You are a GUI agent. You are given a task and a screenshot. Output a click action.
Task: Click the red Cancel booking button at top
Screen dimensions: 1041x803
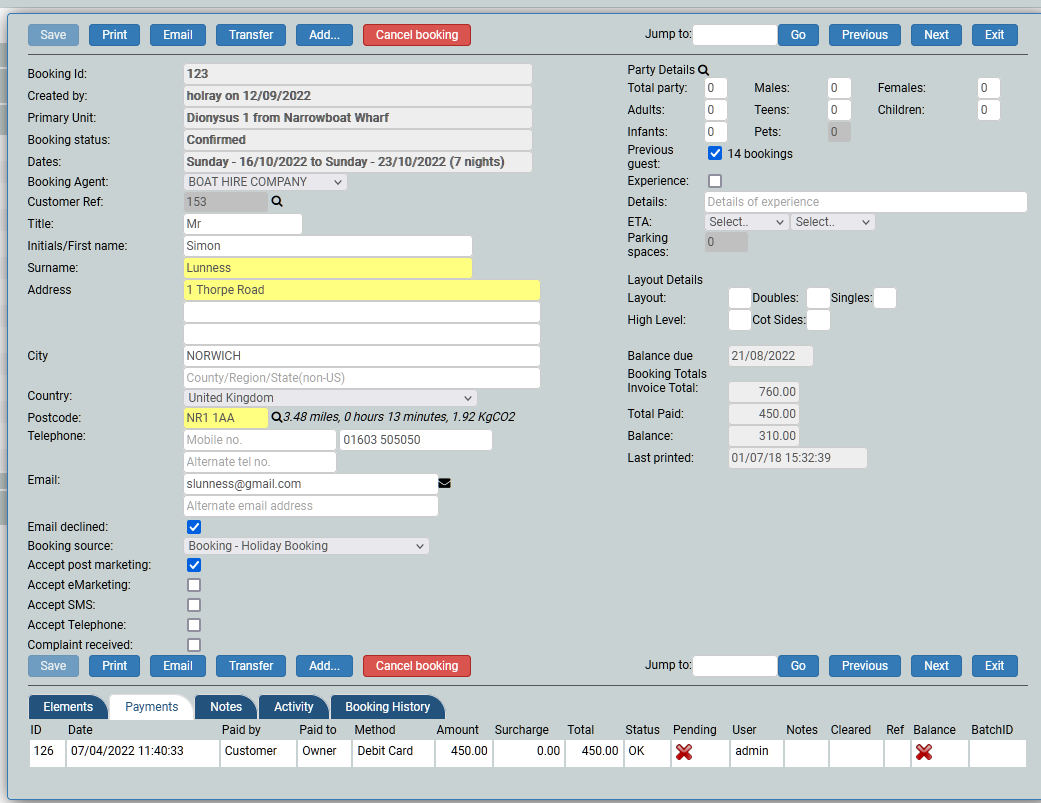coord(416,35)
